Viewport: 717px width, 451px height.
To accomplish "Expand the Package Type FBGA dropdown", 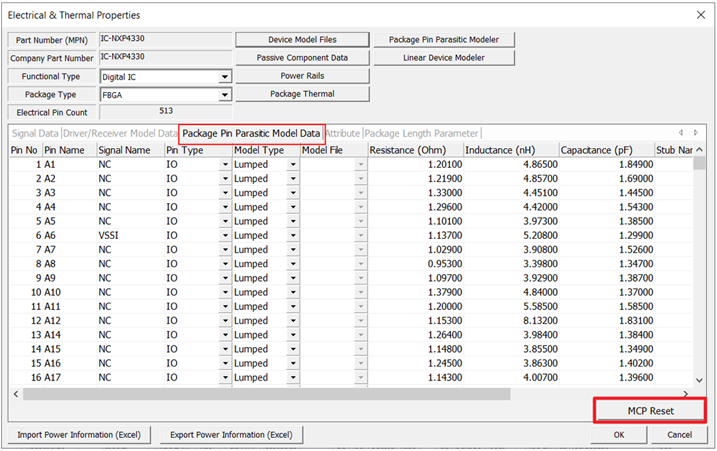I will pos(225,96).
